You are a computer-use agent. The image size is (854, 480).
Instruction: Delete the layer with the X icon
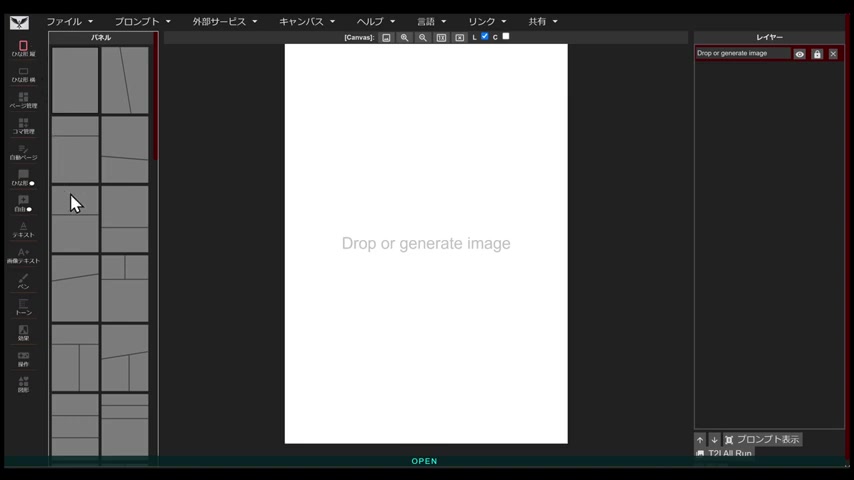pos(833,54)
